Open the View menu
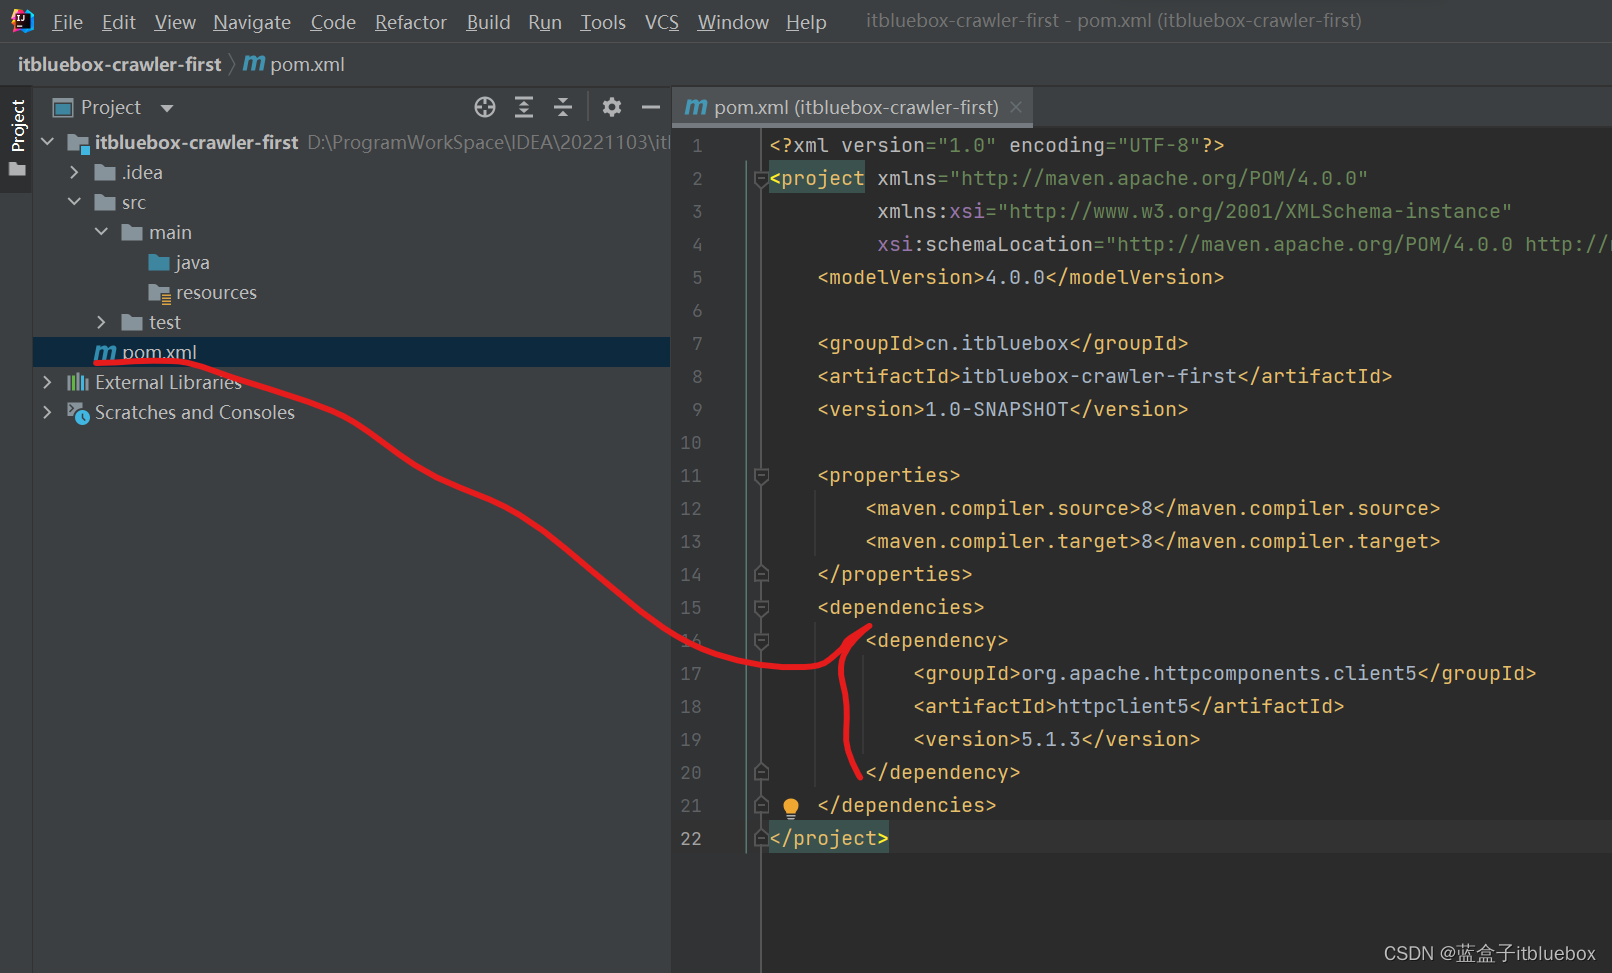The image size is (1612, 973). (x=175, y=22)
